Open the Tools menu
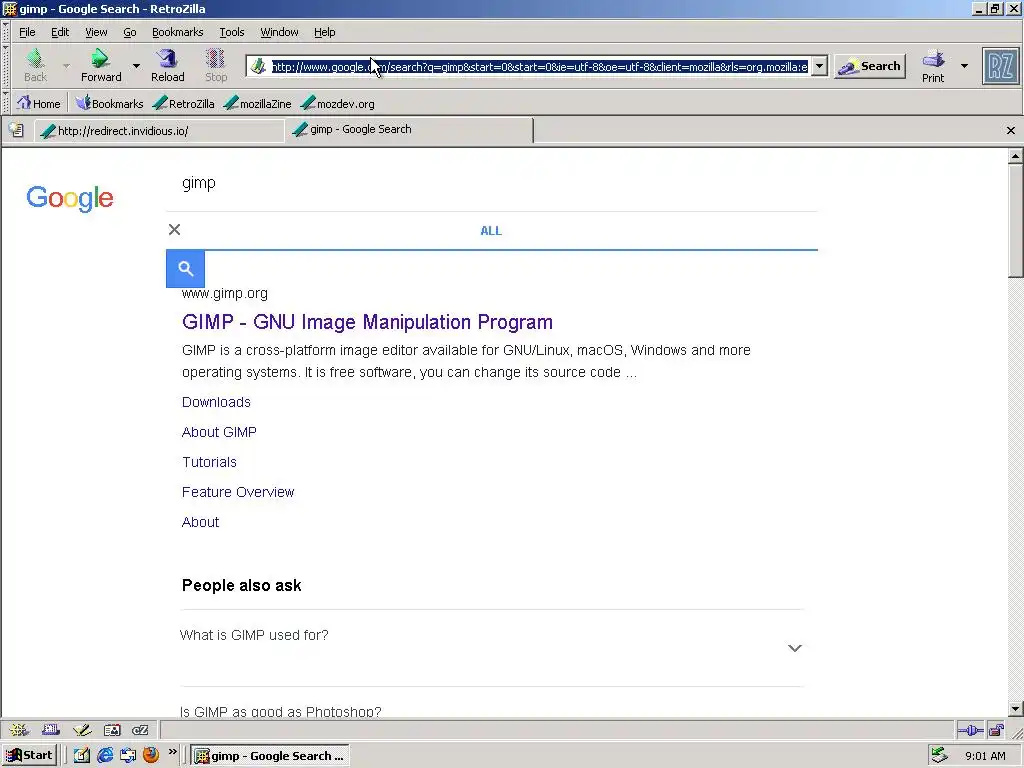This screenshot has height=768, width=1024. pos(232,32)
